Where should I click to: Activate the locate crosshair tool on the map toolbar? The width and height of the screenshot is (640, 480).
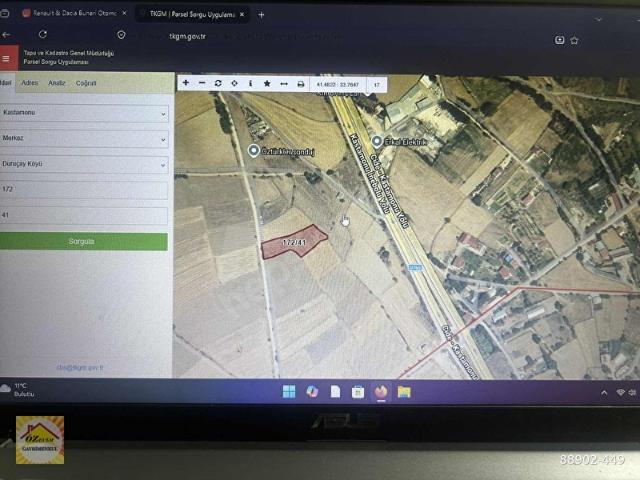point(234,83)
